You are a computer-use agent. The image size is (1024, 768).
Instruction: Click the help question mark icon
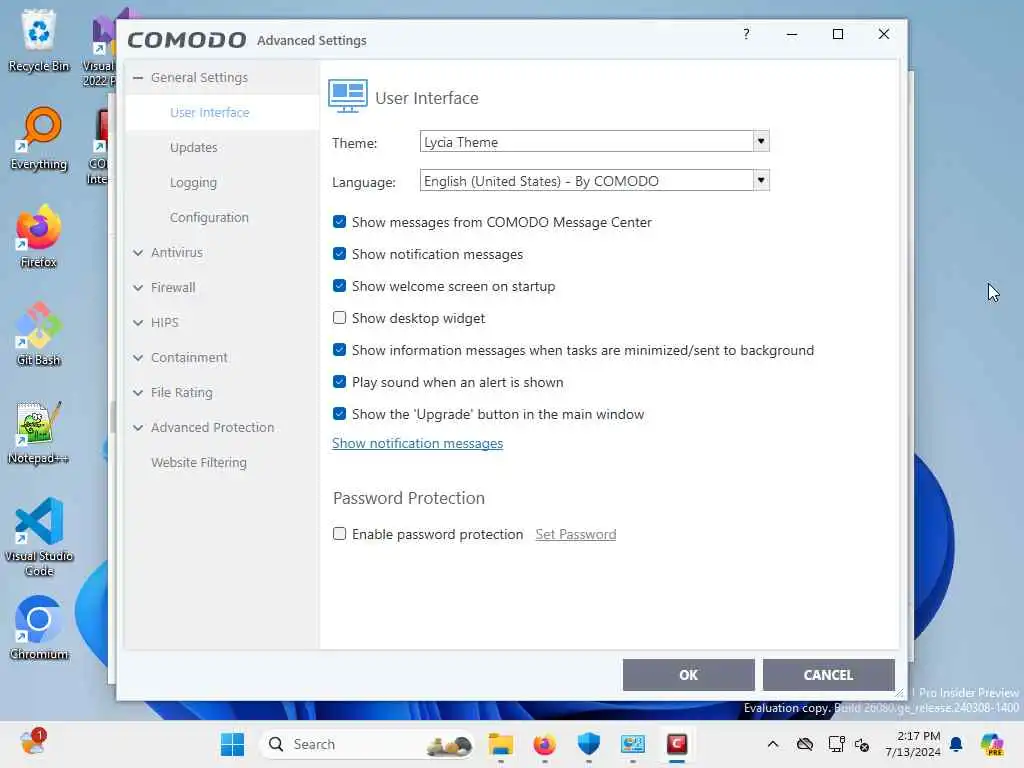[746, 34]
